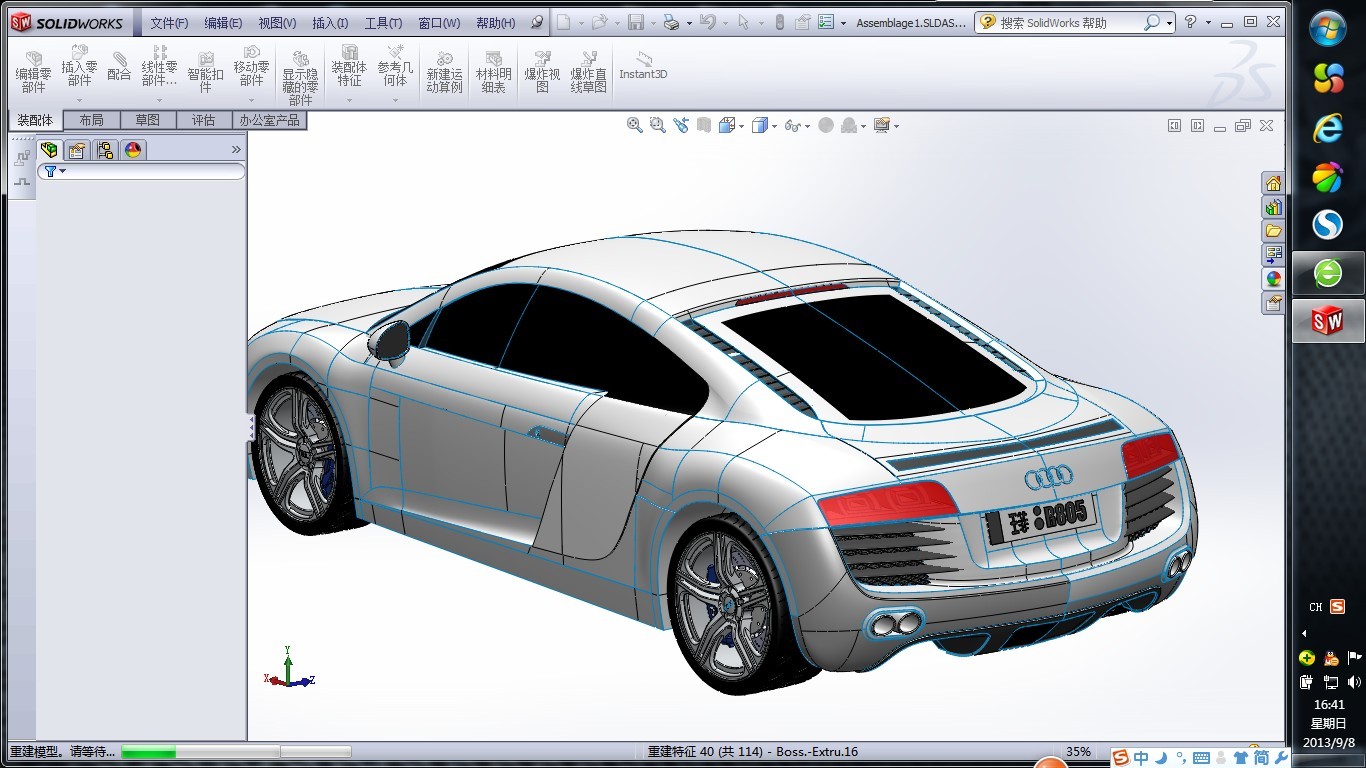
Task: Expand the 线性零部件 dropdown arrow
Action: (159, 100)
